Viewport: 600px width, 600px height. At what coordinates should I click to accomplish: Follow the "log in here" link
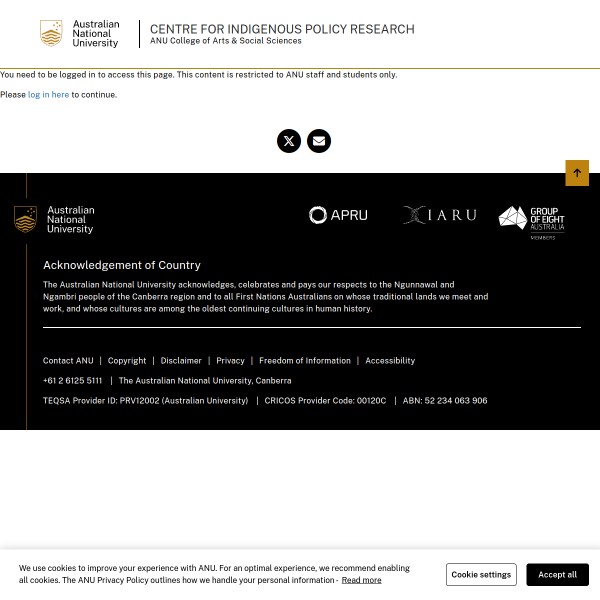[48, 95]
